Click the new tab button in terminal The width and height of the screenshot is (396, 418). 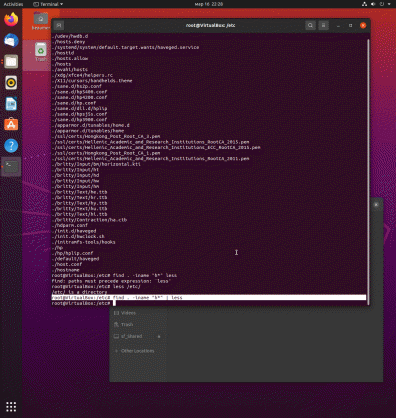59,25
